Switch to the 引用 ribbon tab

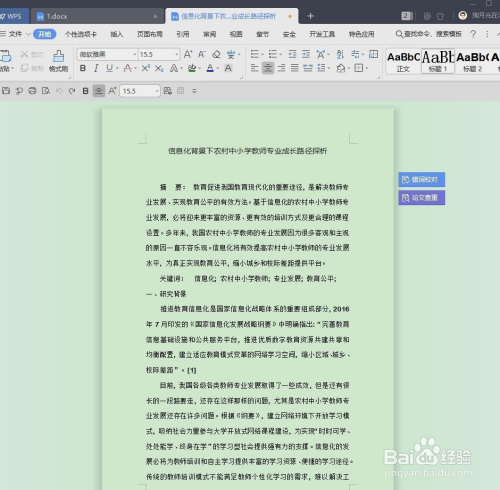183,34
